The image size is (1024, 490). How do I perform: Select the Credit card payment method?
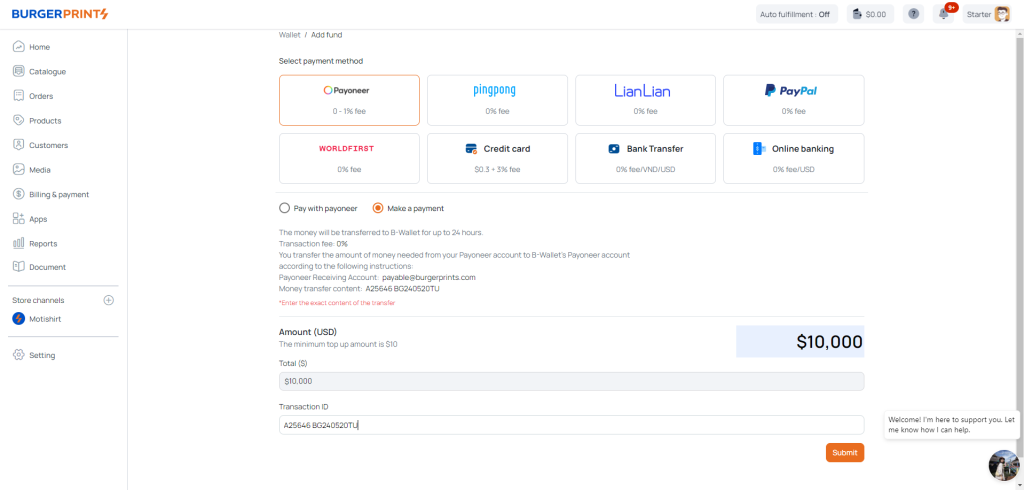click(x=497, y=158)
